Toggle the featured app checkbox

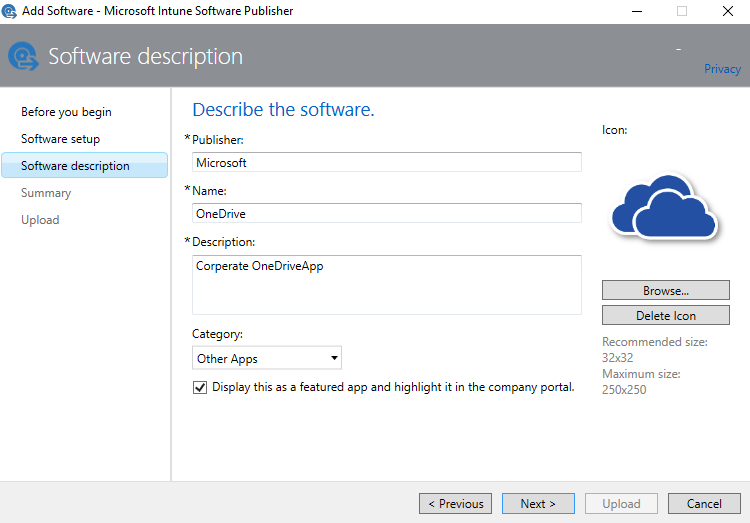(x=200, y=387)
